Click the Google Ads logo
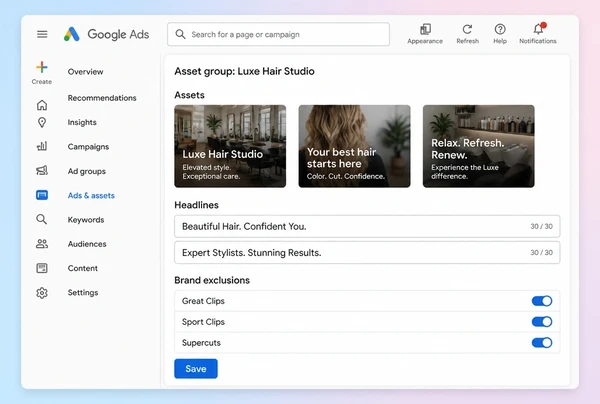The height and width of the screenshot is (404, 600). point(106,34)
